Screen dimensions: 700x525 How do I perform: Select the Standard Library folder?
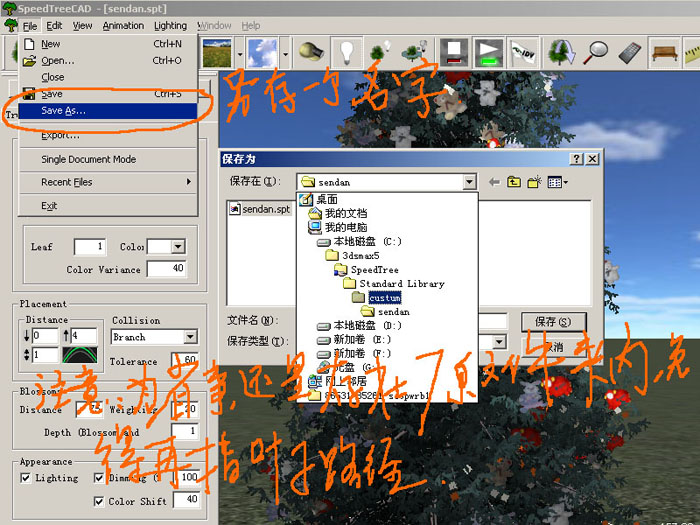click(394, 283)
